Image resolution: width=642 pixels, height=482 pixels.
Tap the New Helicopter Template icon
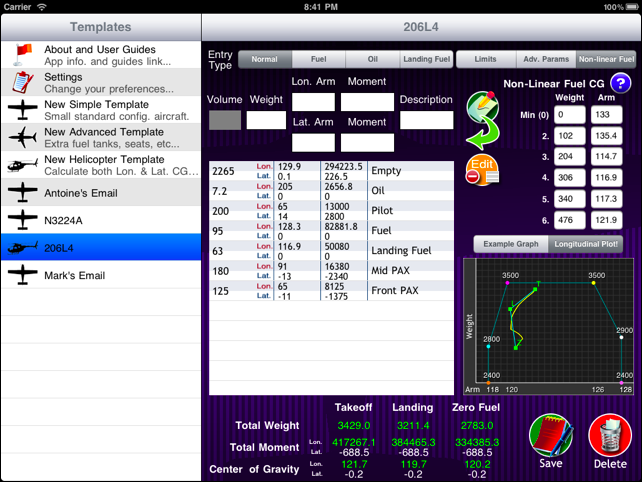click(20, 165)
